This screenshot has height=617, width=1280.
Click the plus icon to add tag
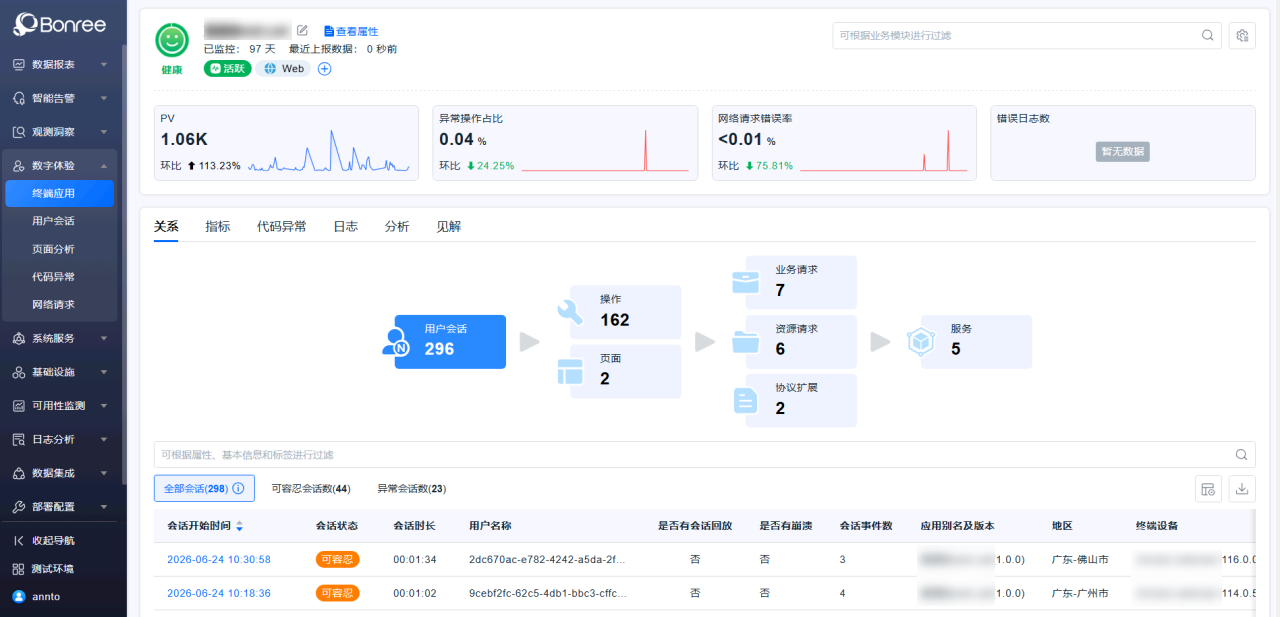[324, 69]
